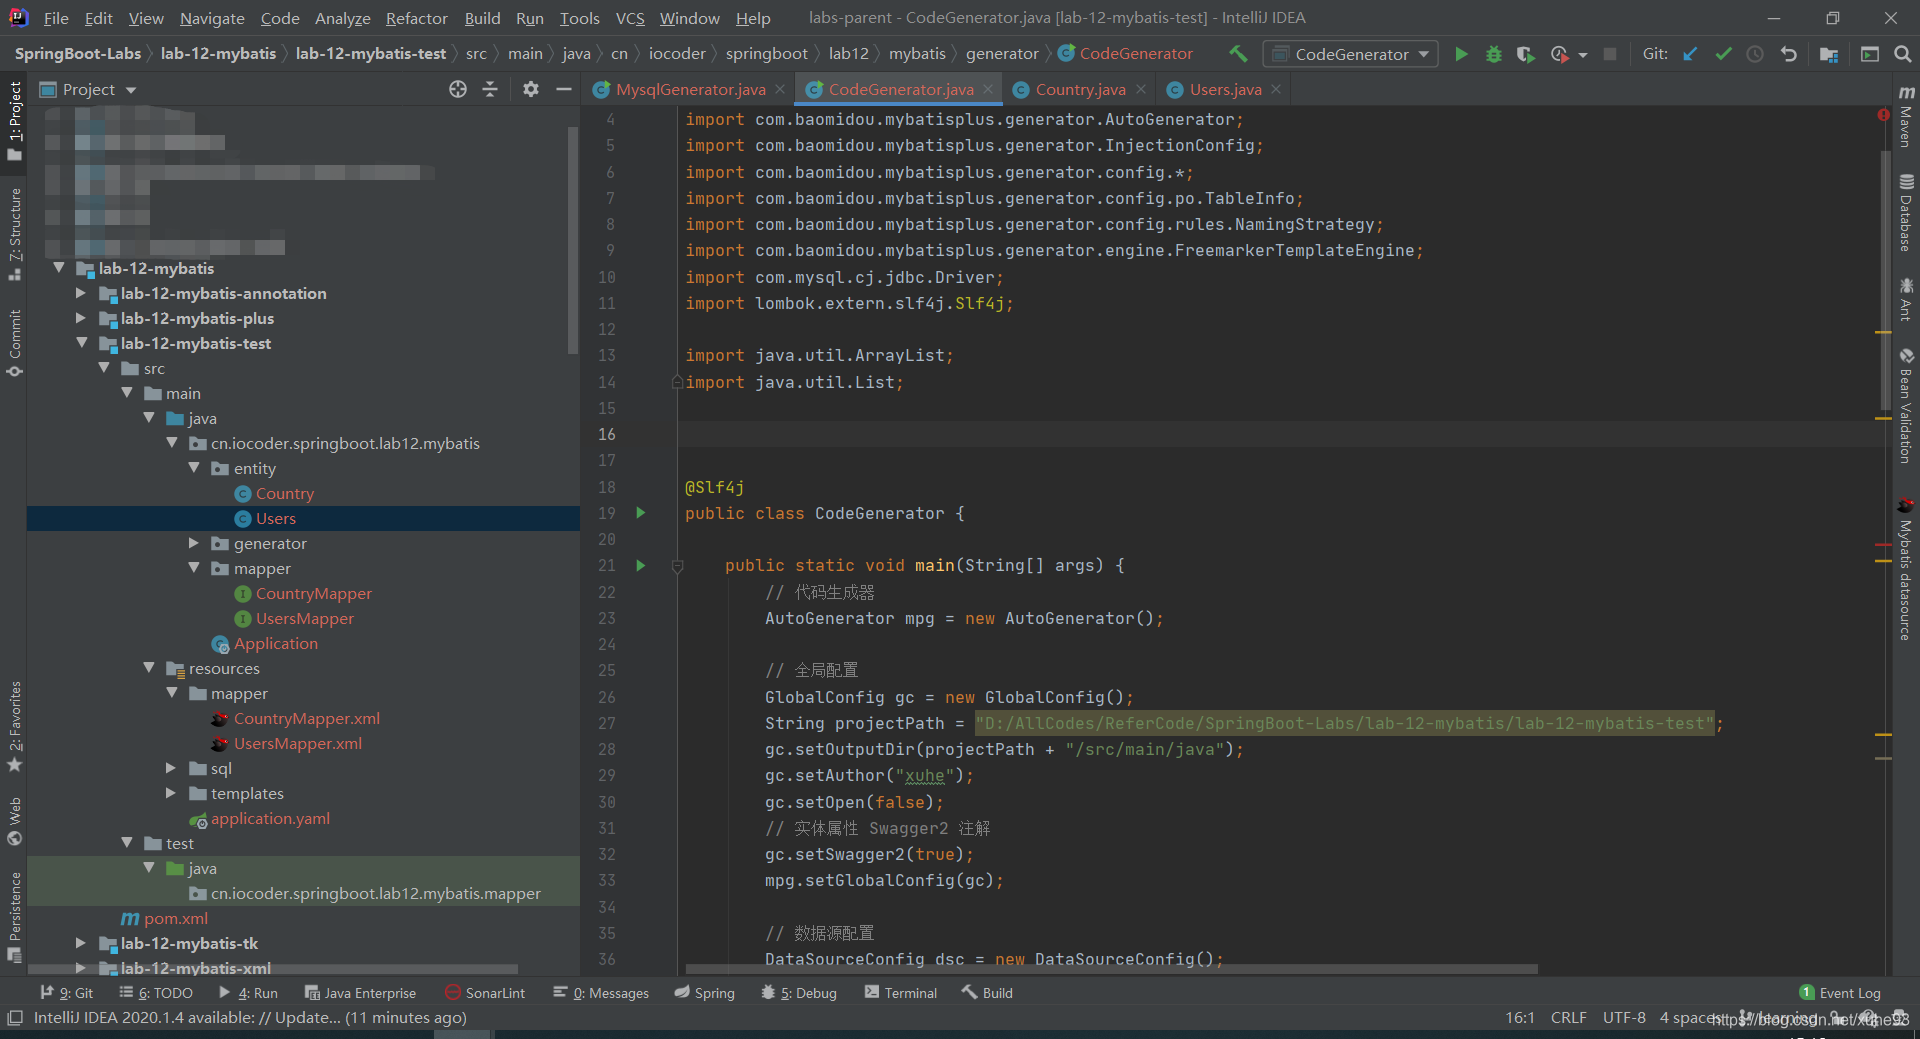Open the 6: TODO tool window

[156, 993]
